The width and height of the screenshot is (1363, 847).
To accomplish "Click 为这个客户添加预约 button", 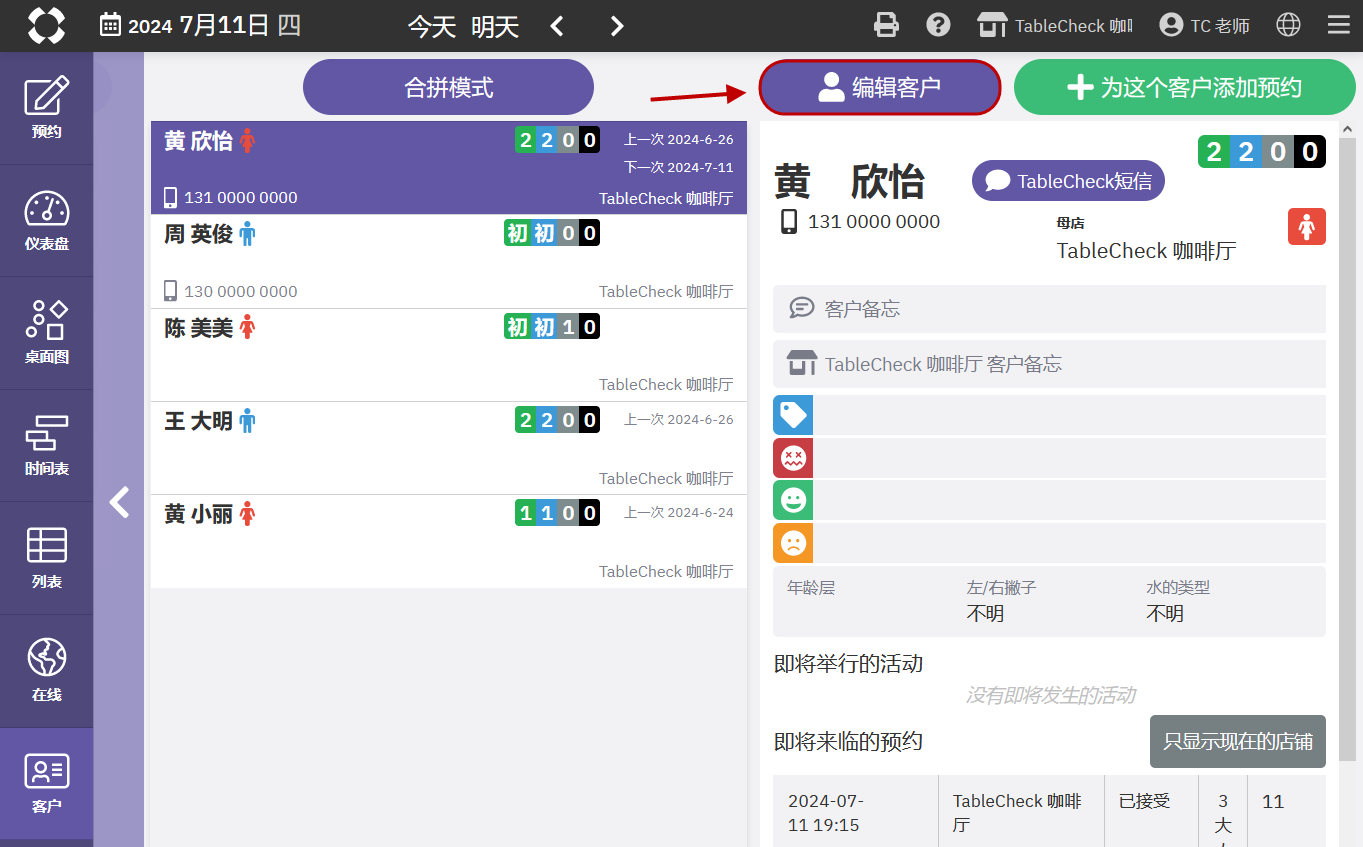I will (x=1185, y=88).
